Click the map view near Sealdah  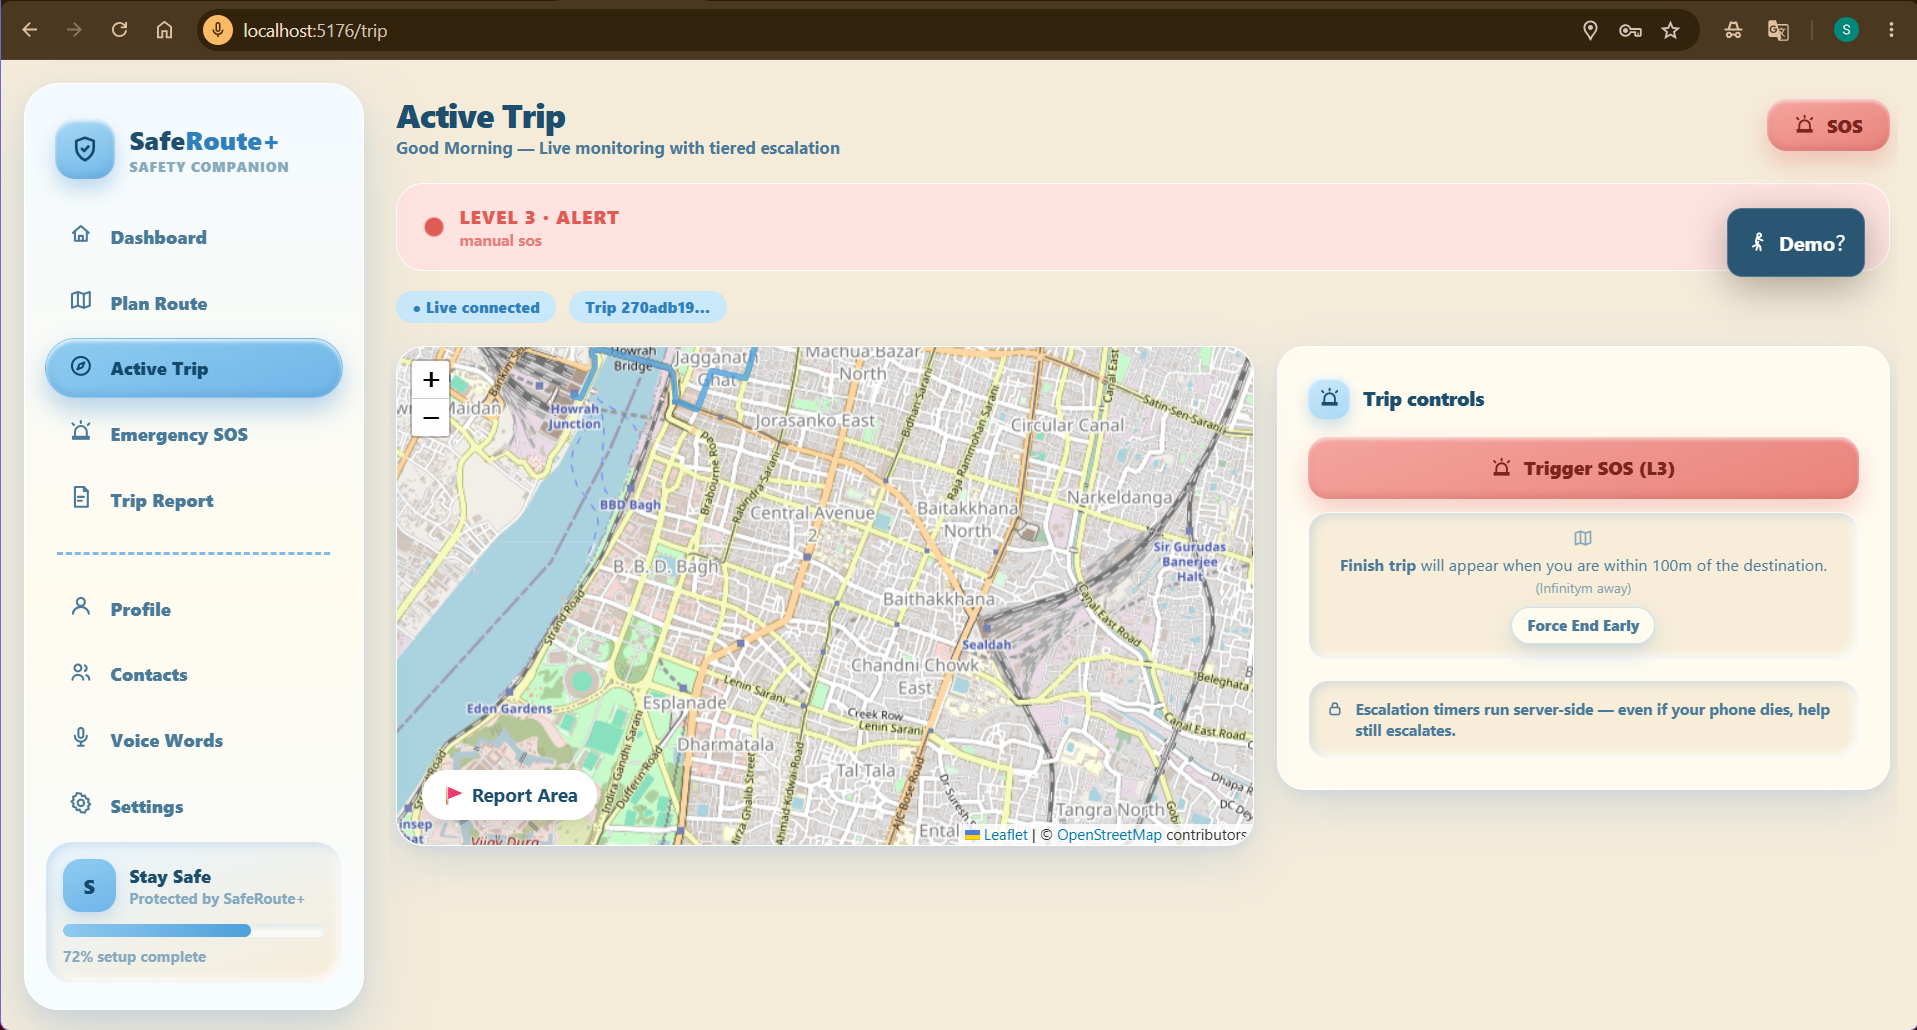[986, 644]
